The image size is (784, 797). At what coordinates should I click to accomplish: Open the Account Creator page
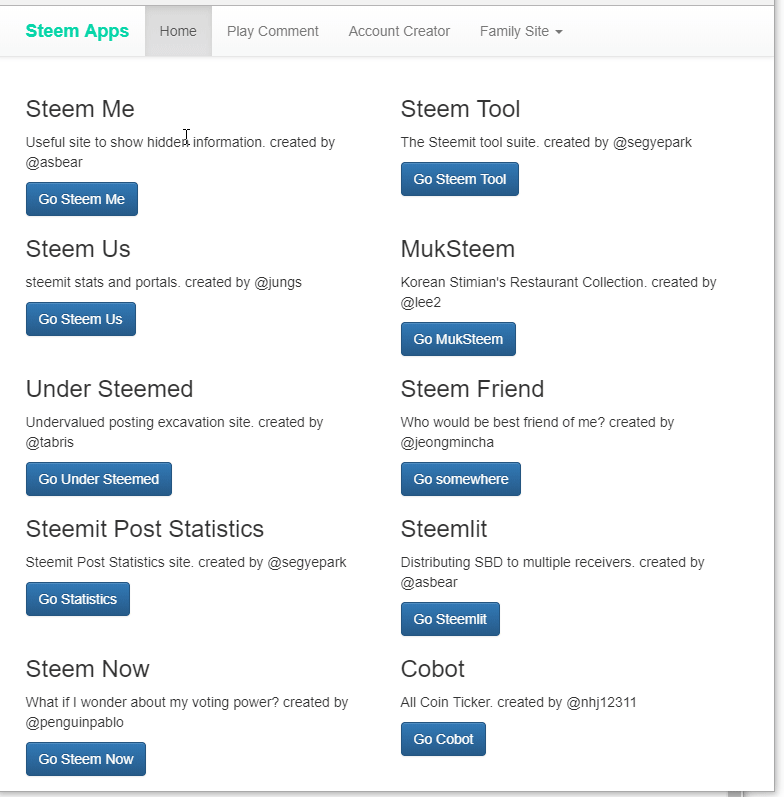(399, 31)
